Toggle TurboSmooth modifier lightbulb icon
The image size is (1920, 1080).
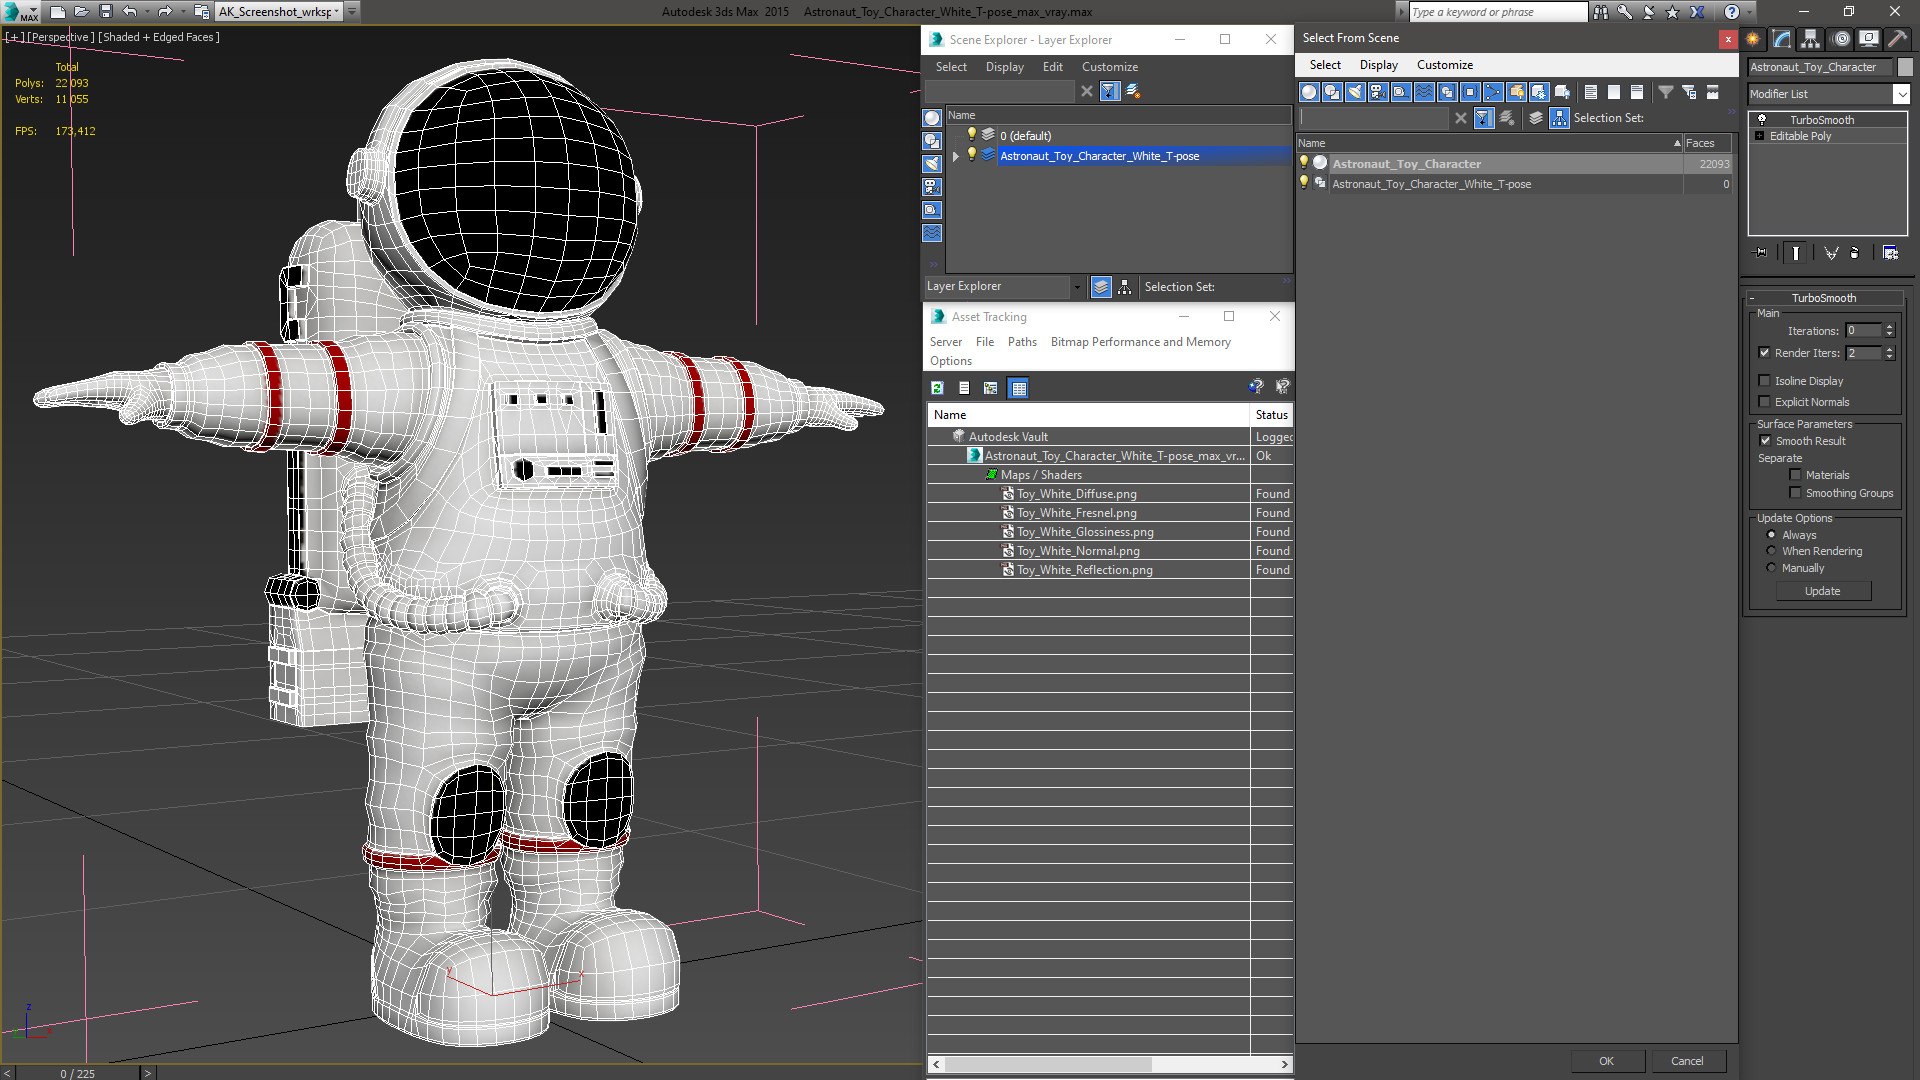pos(1762,119)
